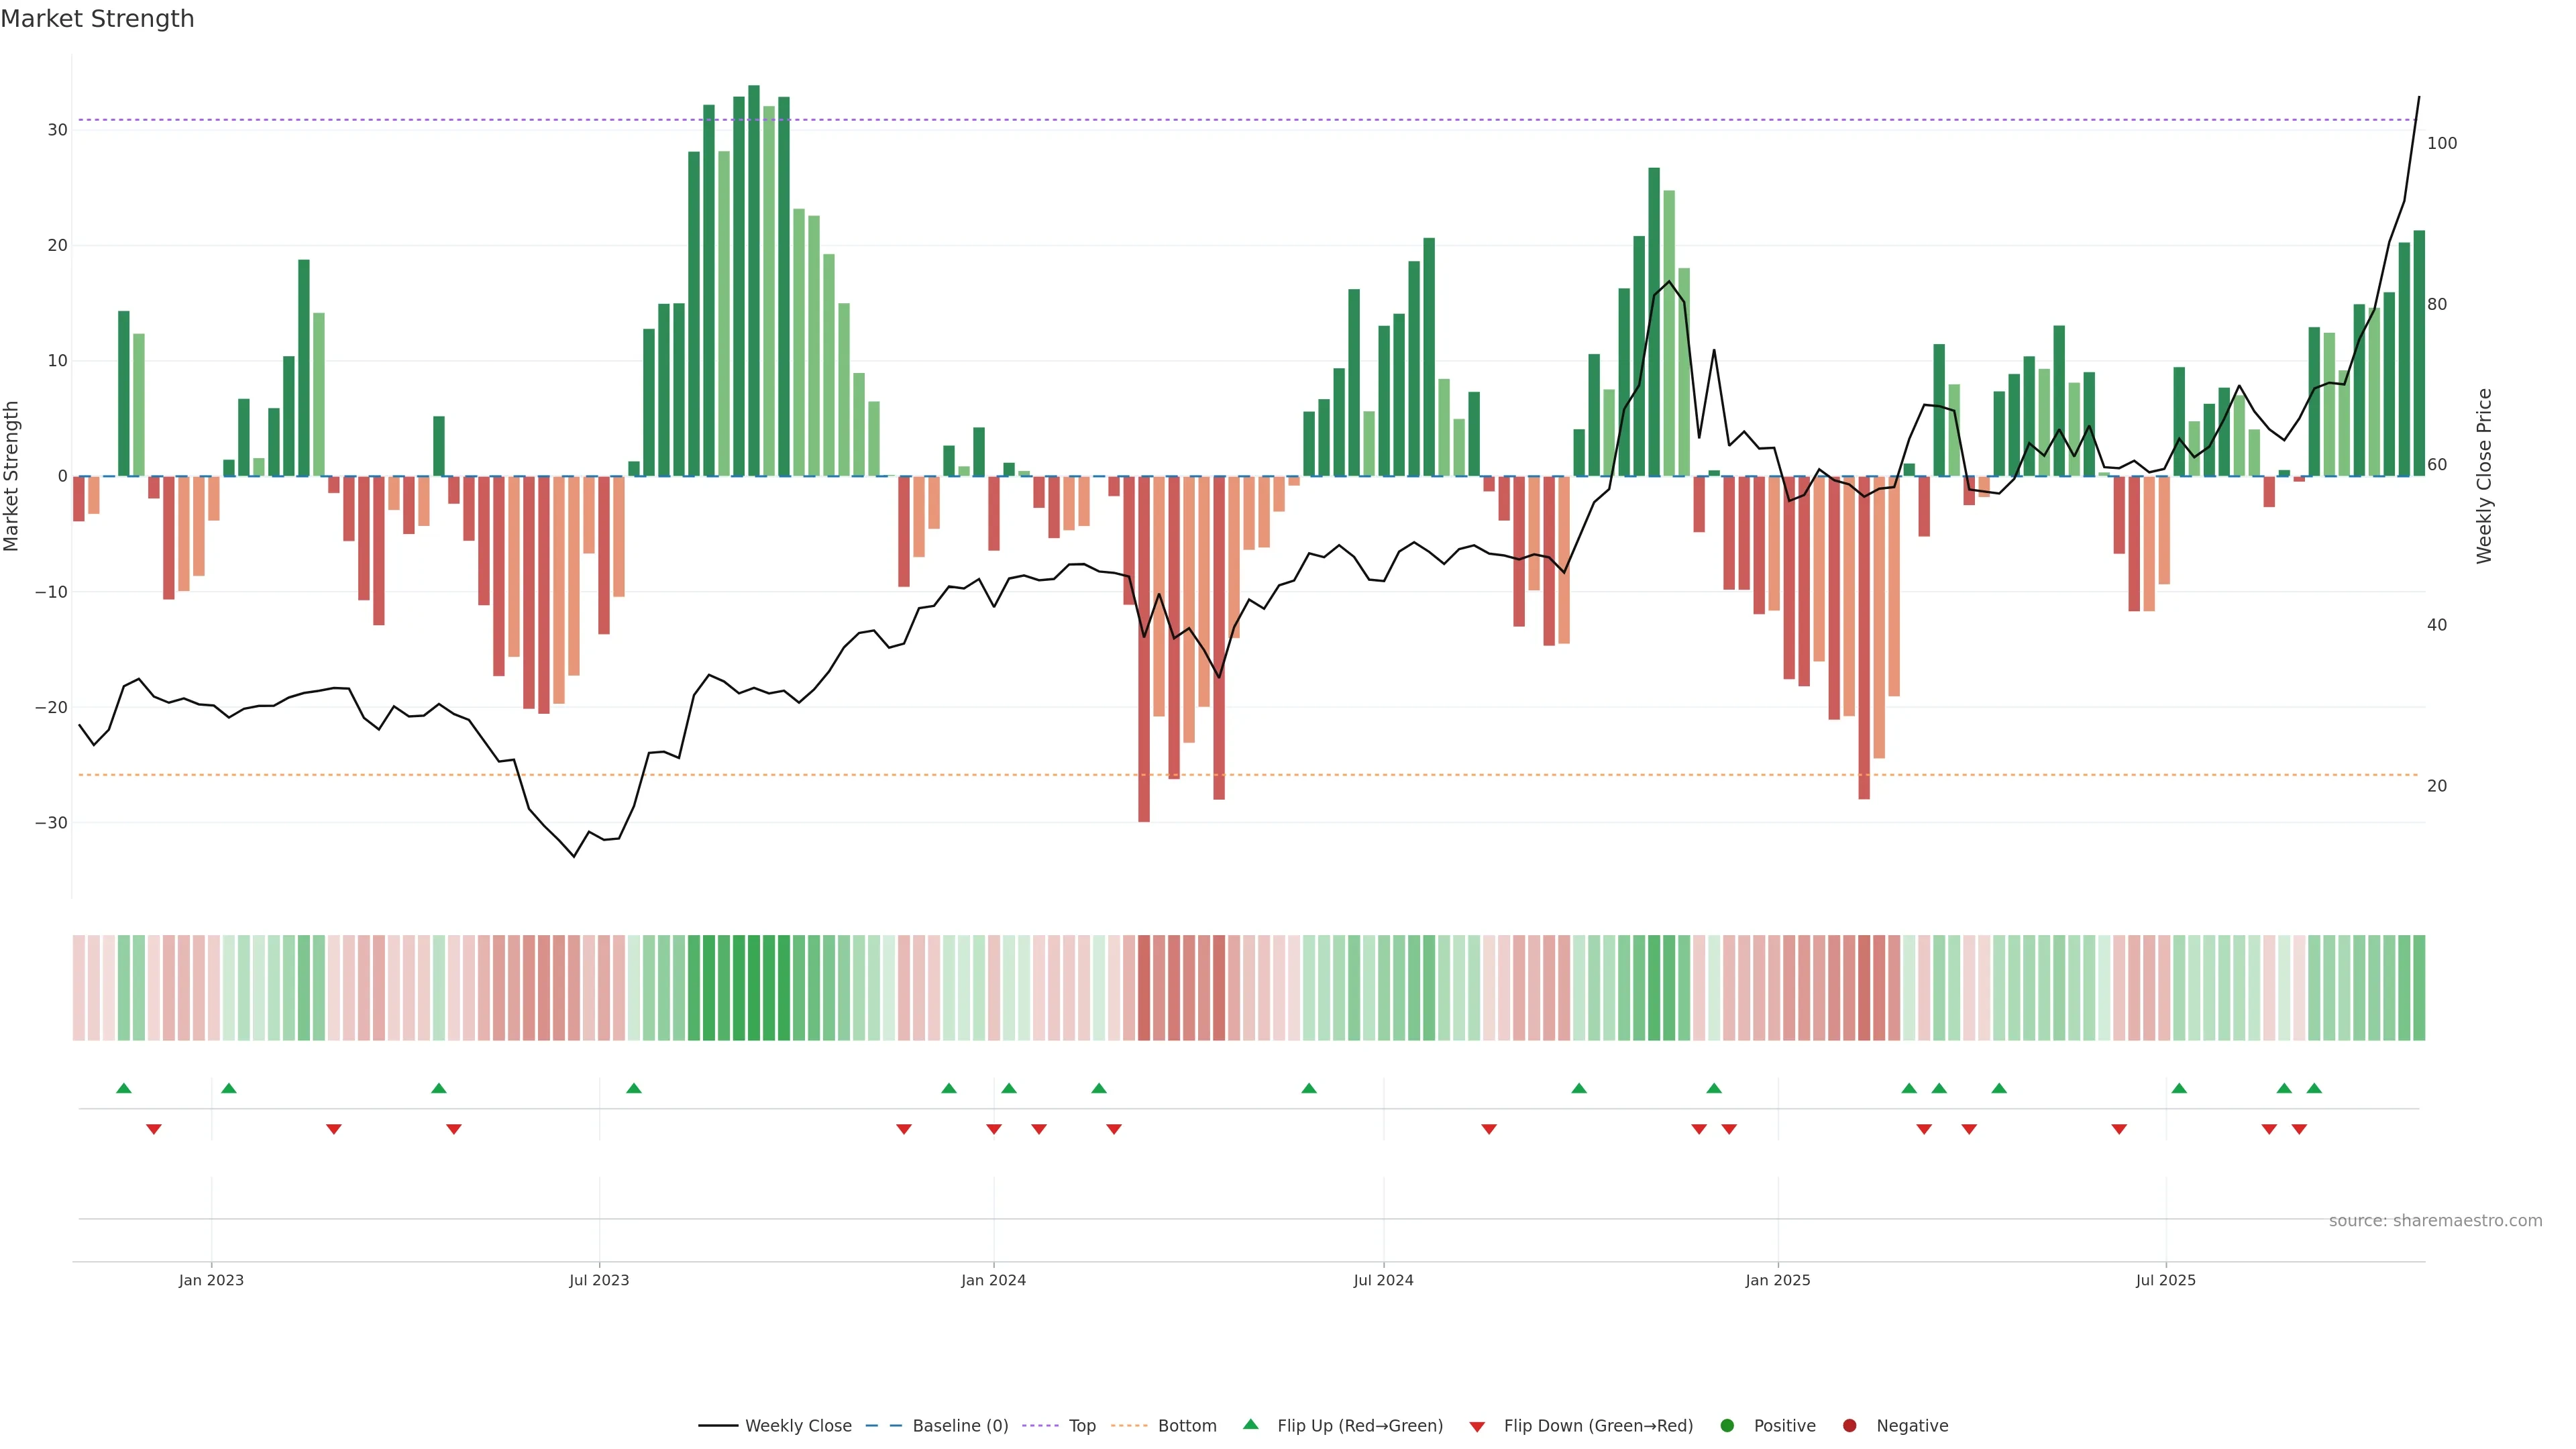
Task: Click the Bottom legend line icon
Action: [x=1129, y=1425]
